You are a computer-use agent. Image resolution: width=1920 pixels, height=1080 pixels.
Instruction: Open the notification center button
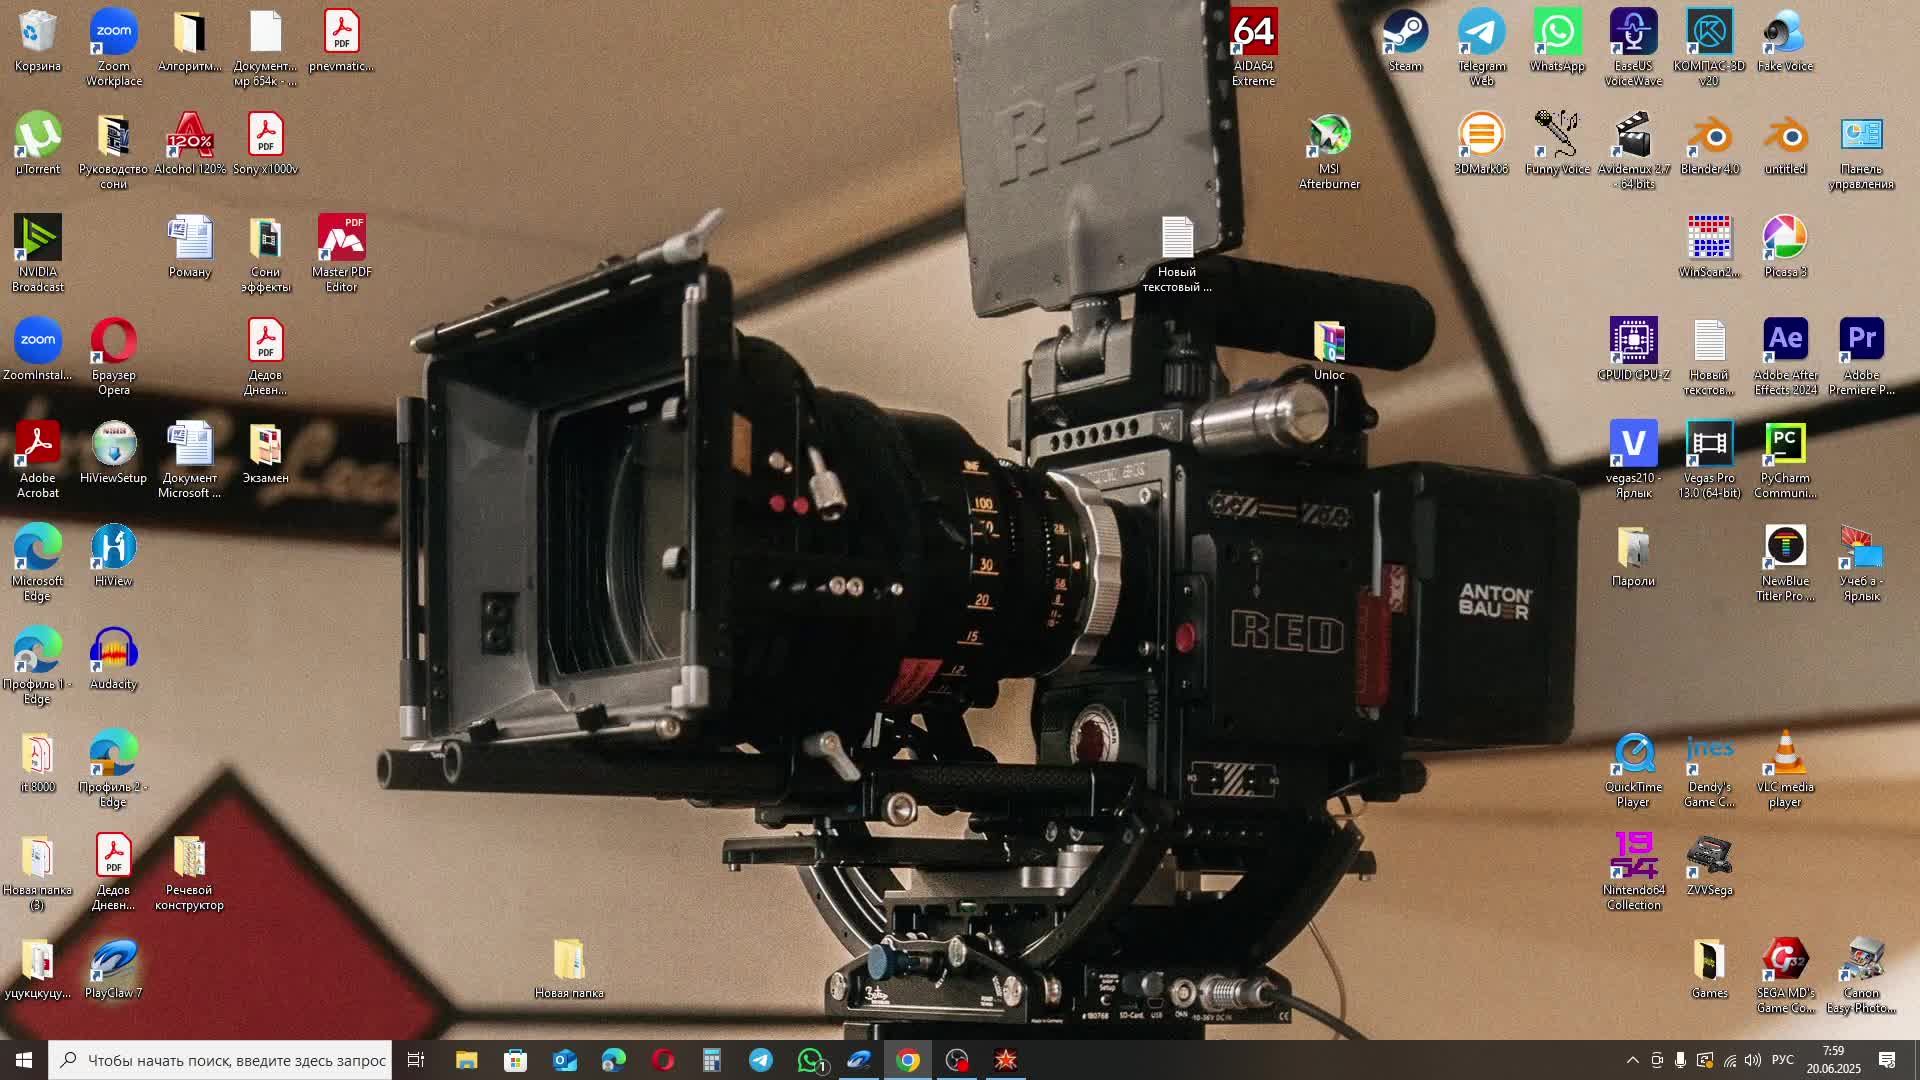click(1887, 1060)
